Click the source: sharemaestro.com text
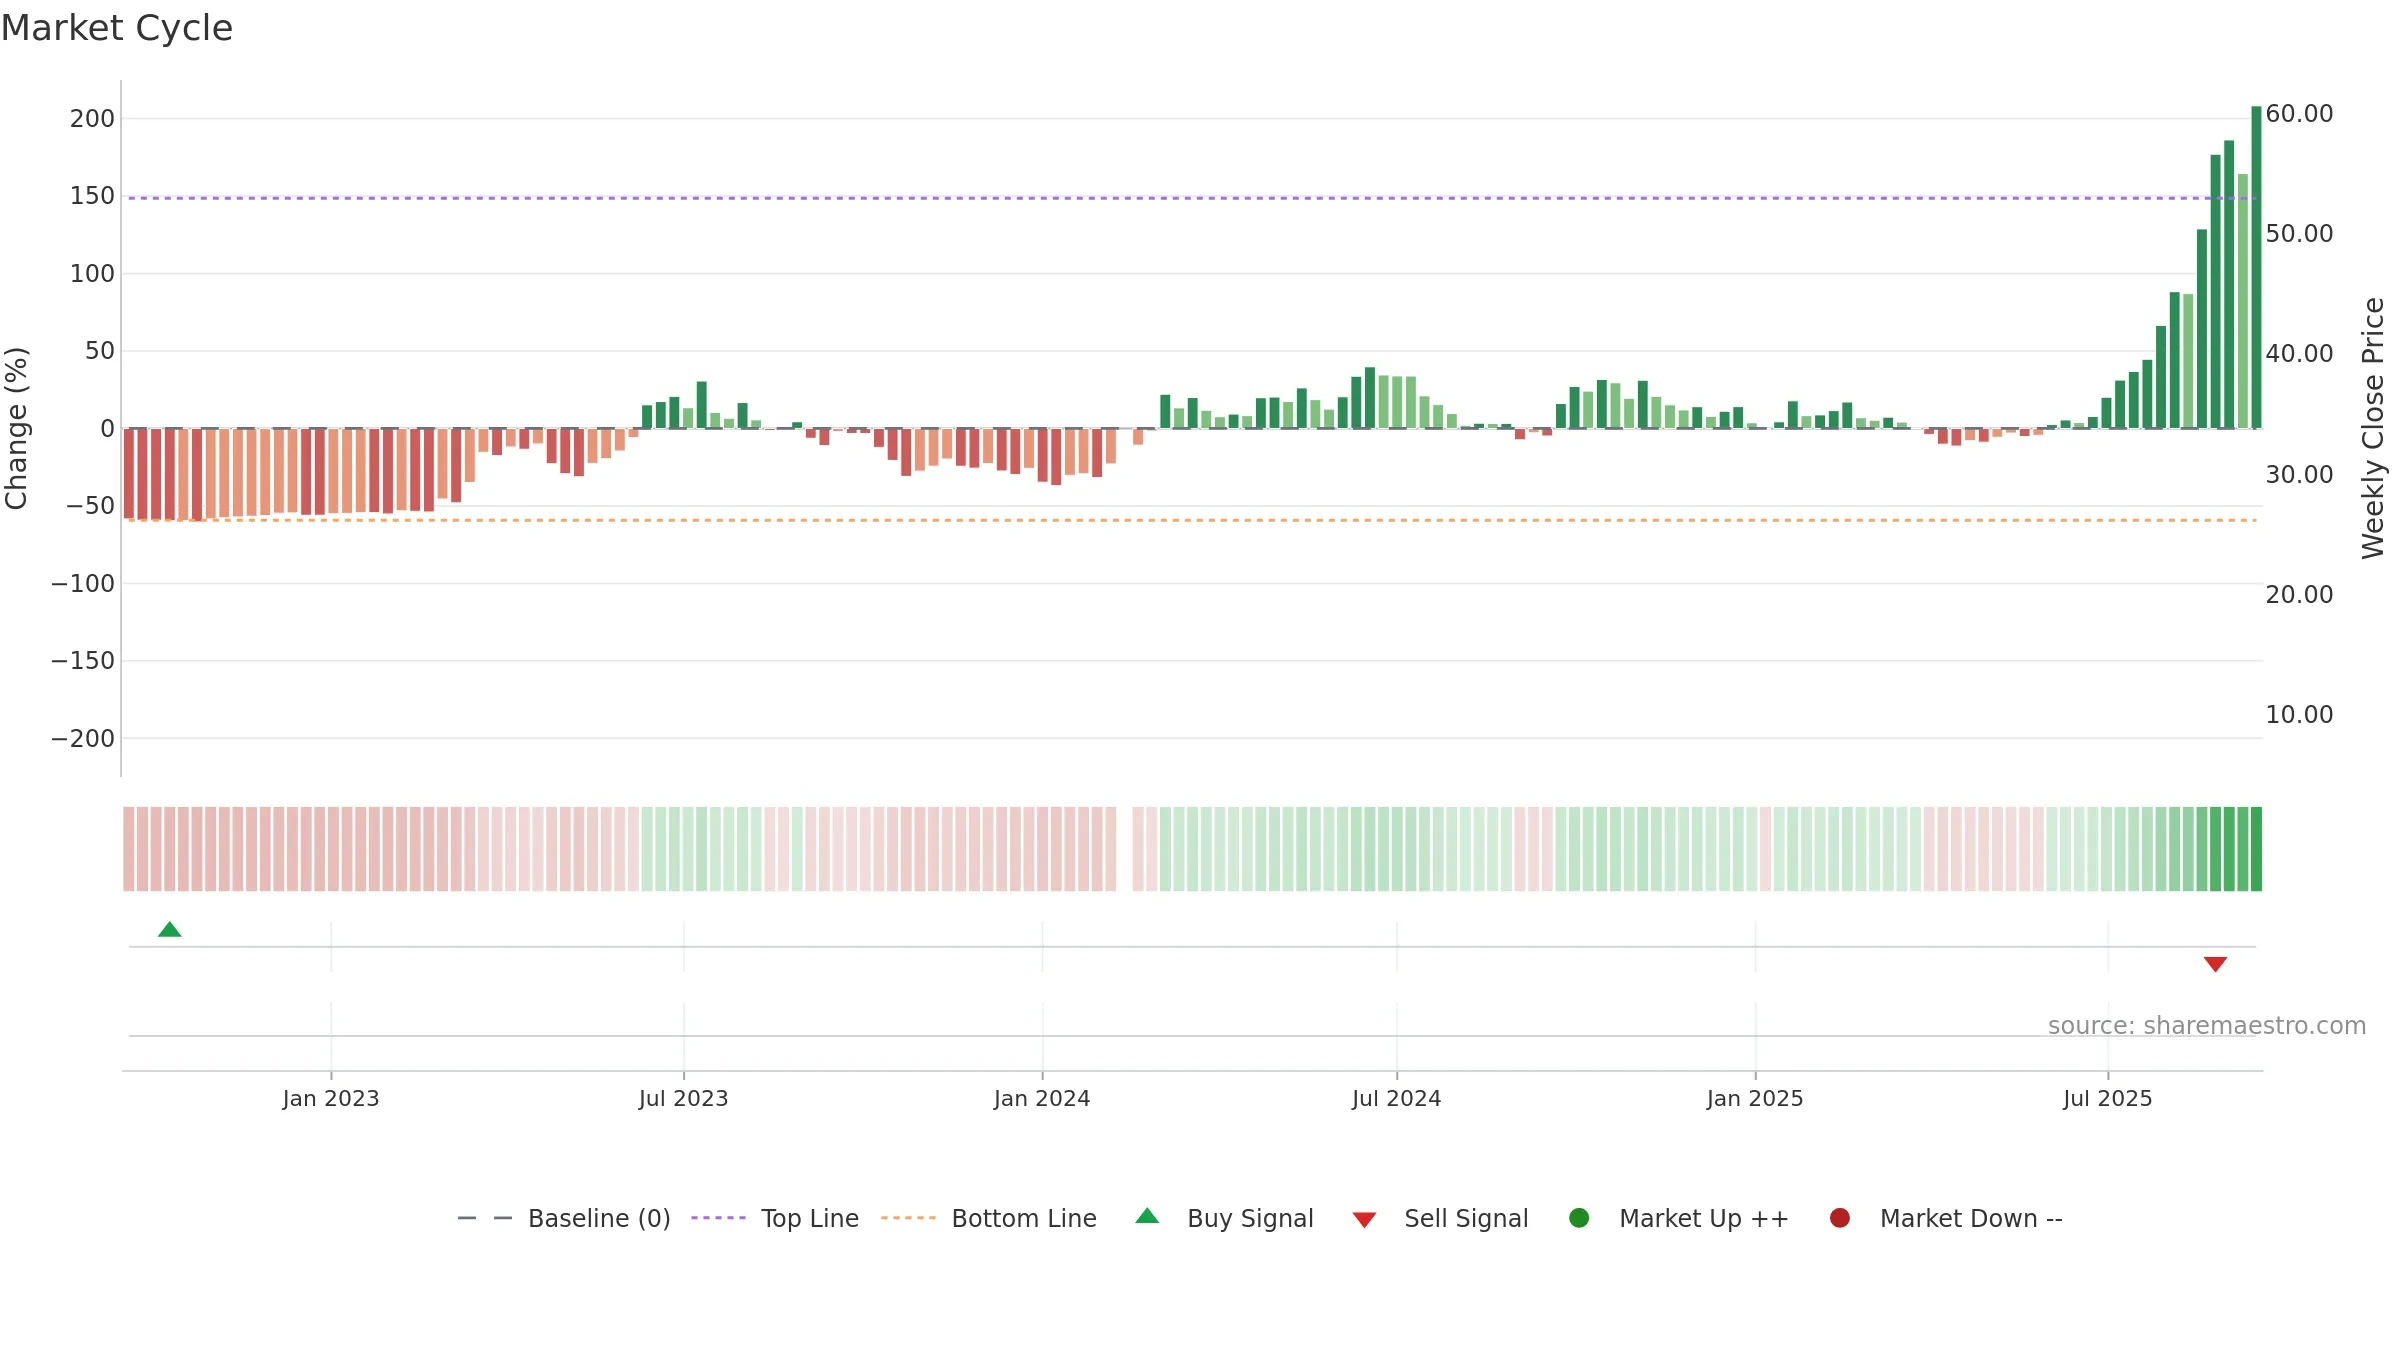The image size is (2400, 1350). coord(2207,1026)
